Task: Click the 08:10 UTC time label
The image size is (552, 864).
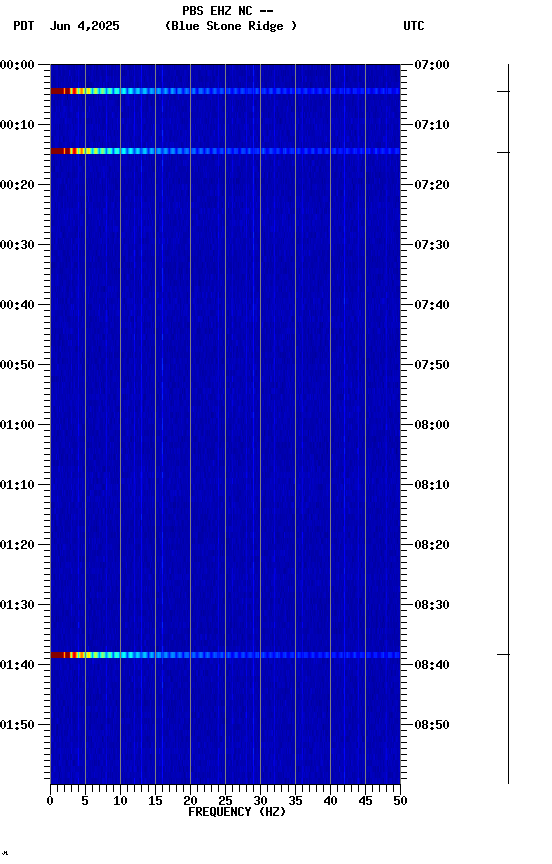Action: click(432, 485)
